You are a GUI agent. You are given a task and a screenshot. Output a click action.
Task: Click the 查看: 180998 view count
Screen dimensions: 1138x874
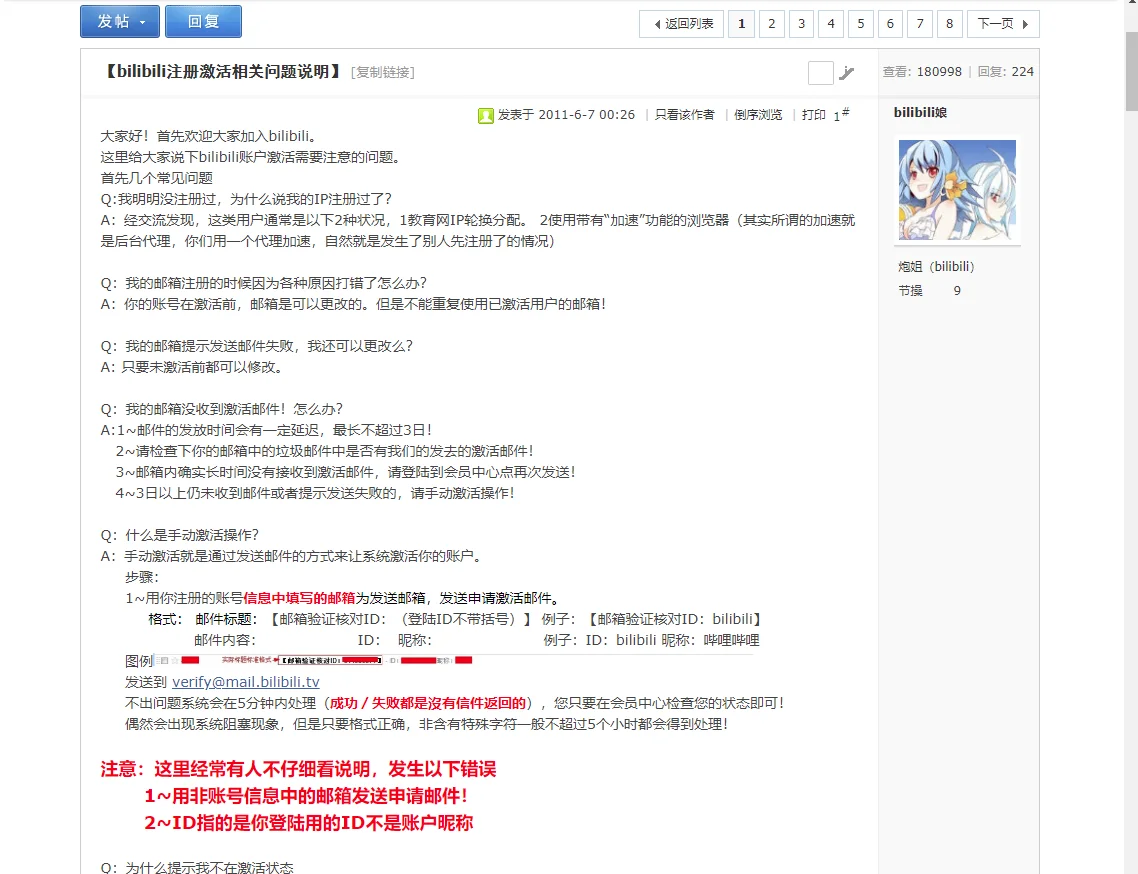[922, 72]
